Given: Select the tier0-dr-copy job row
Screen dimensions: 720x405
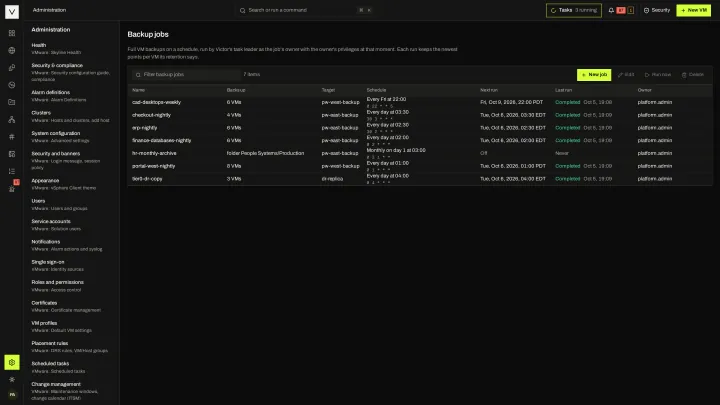Looking at the screenshot, I should [420, 179].
